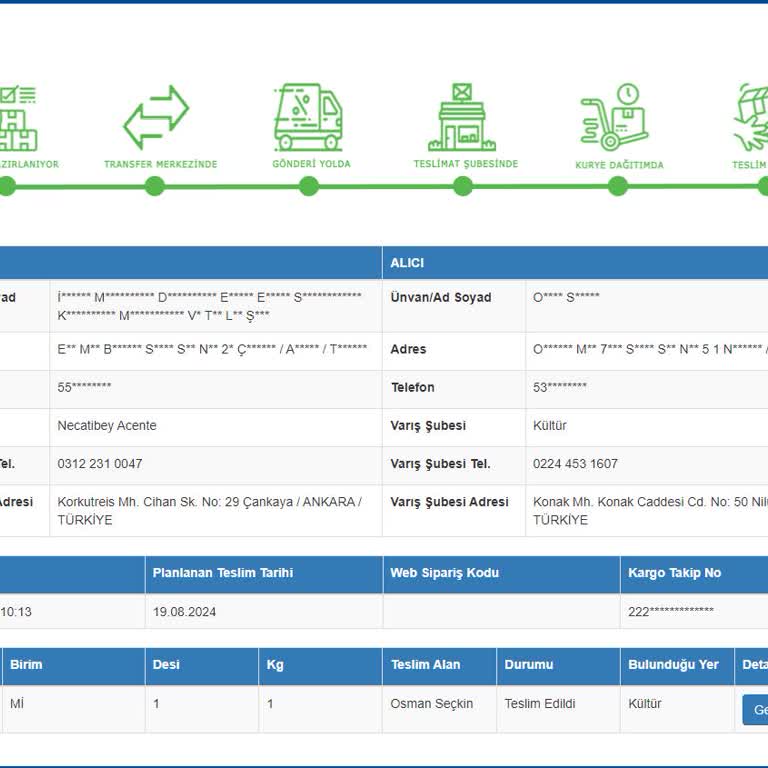Click the Korkutreis Mh. Cihan Sk. address cell
This screenshot has width=768, height=768.
tap(216, 511)
